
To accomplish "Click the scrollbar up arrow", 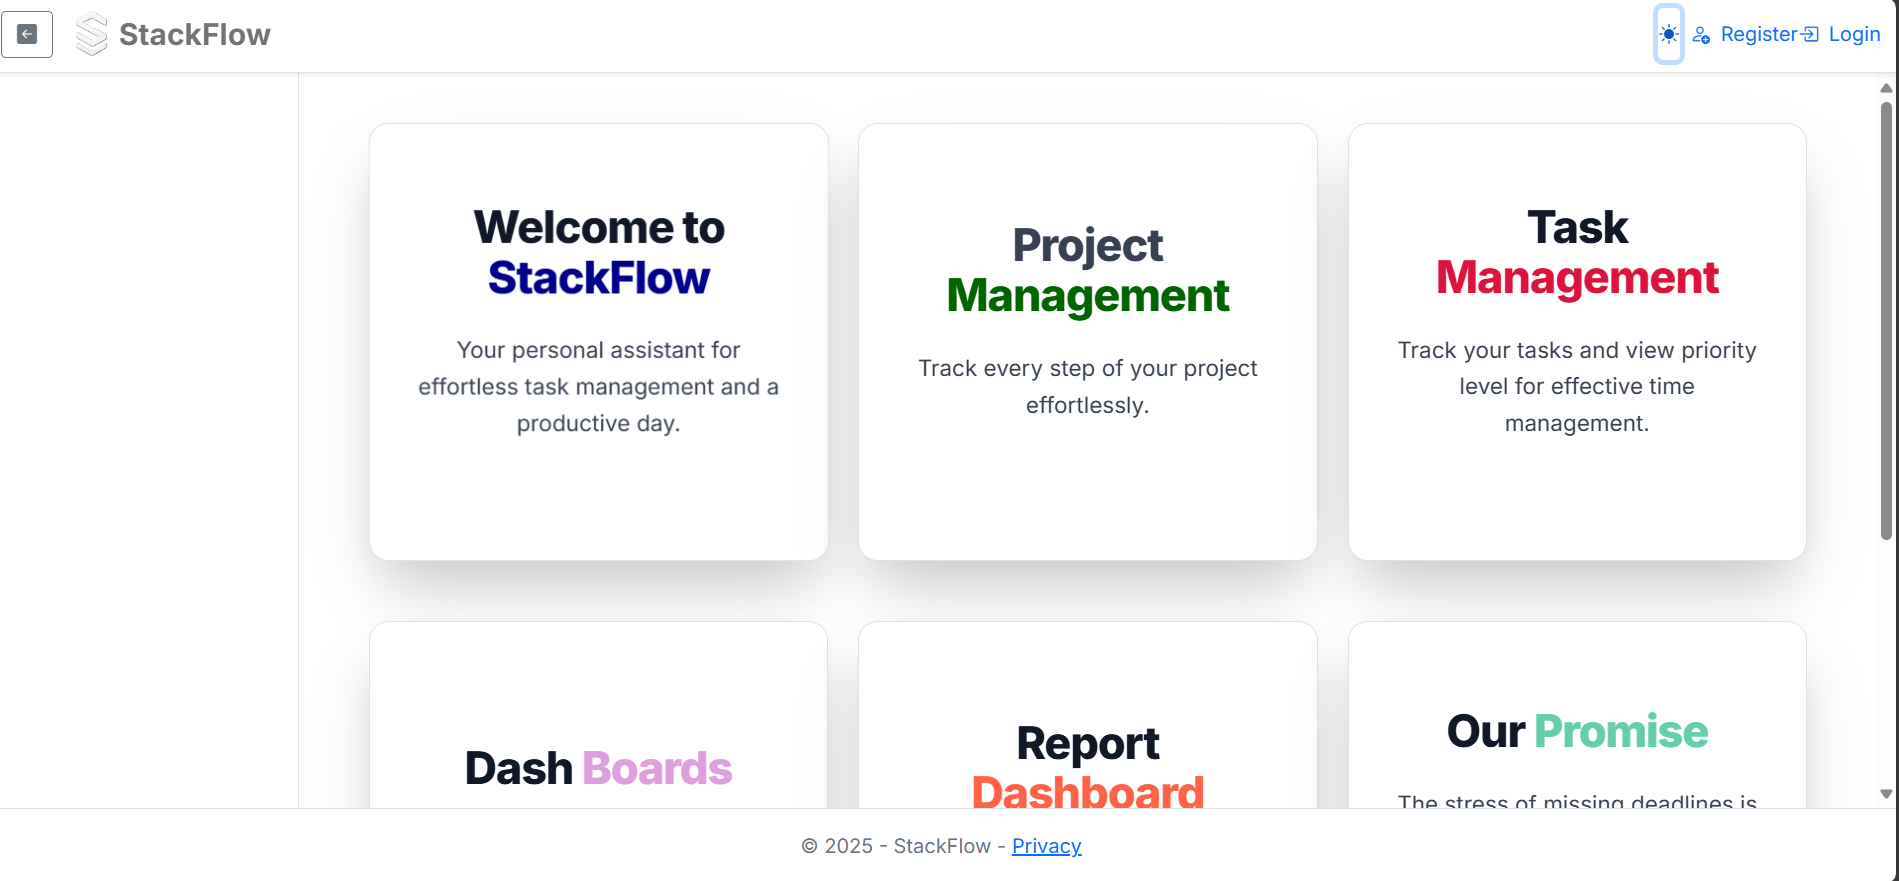I will 1886,89.
